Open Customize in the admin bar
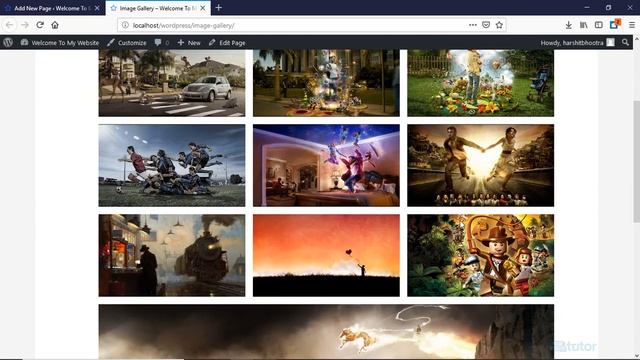 (x=127, y=42)
